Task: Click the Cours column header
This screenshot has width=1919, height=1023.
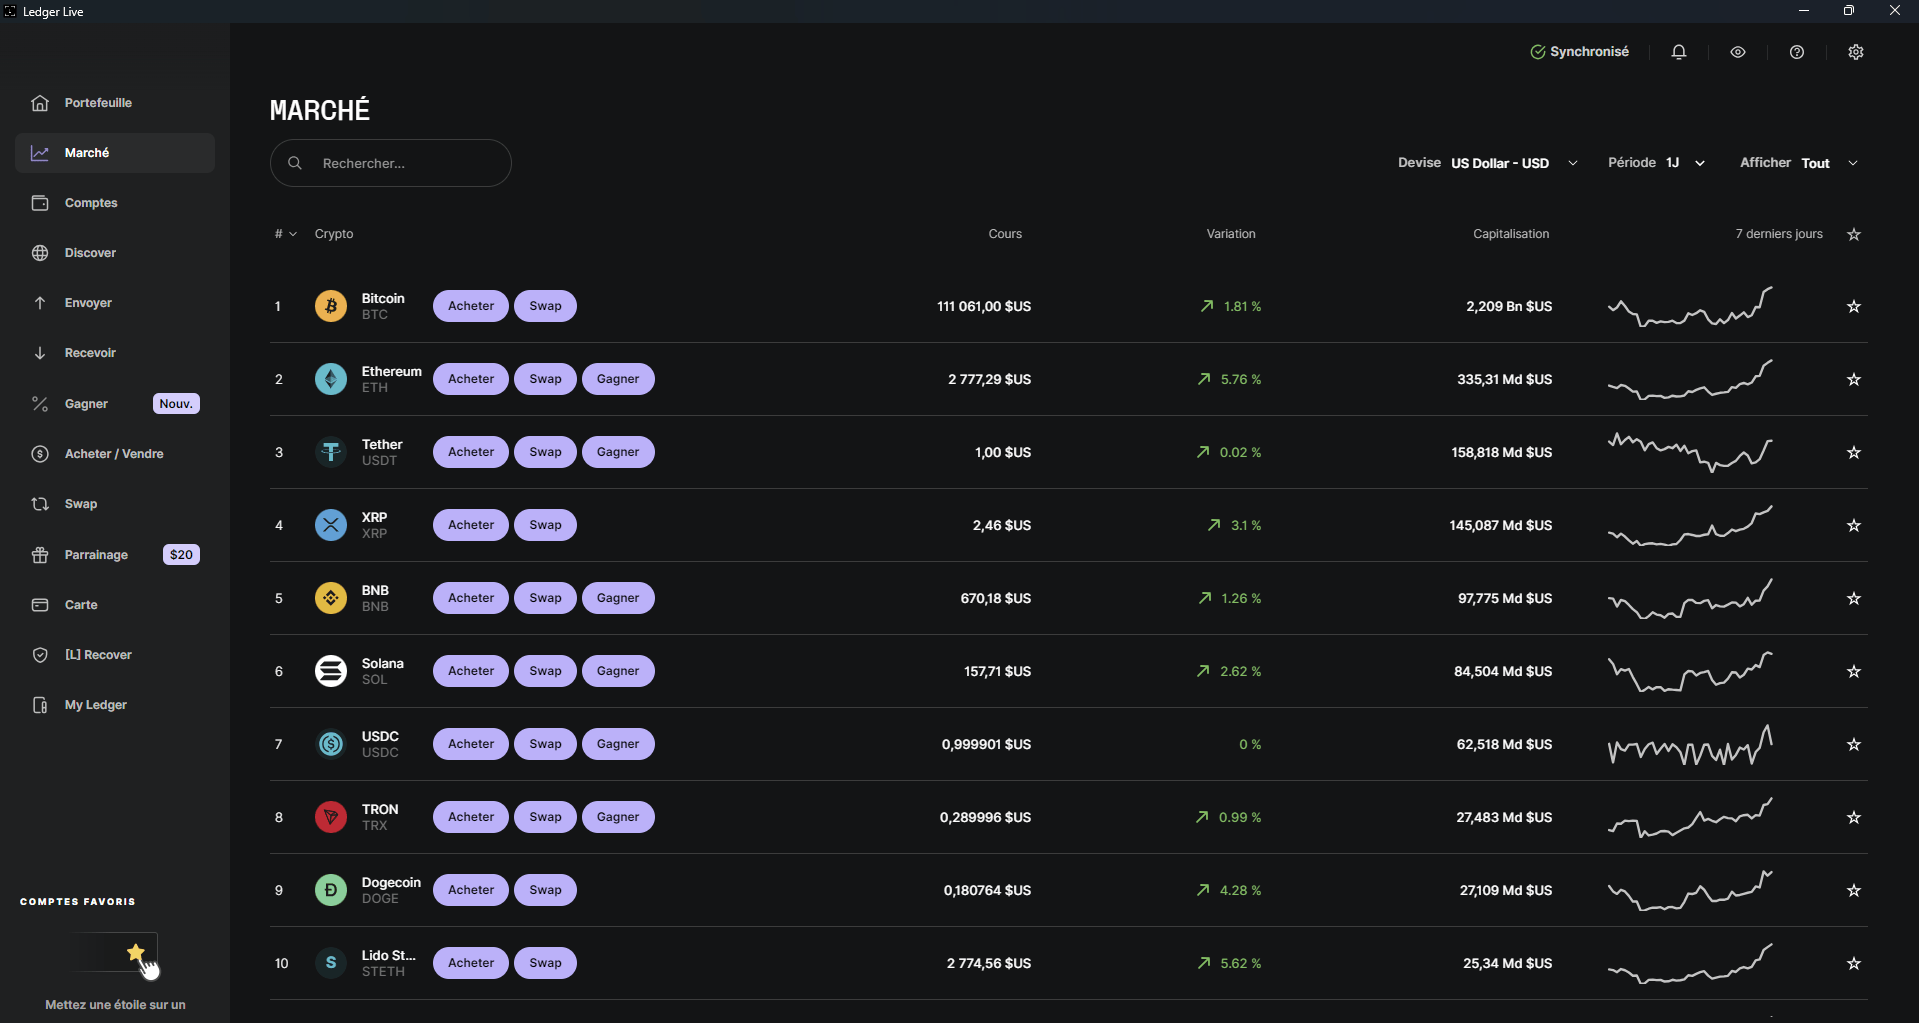Action: click(x=1005, y=234)
